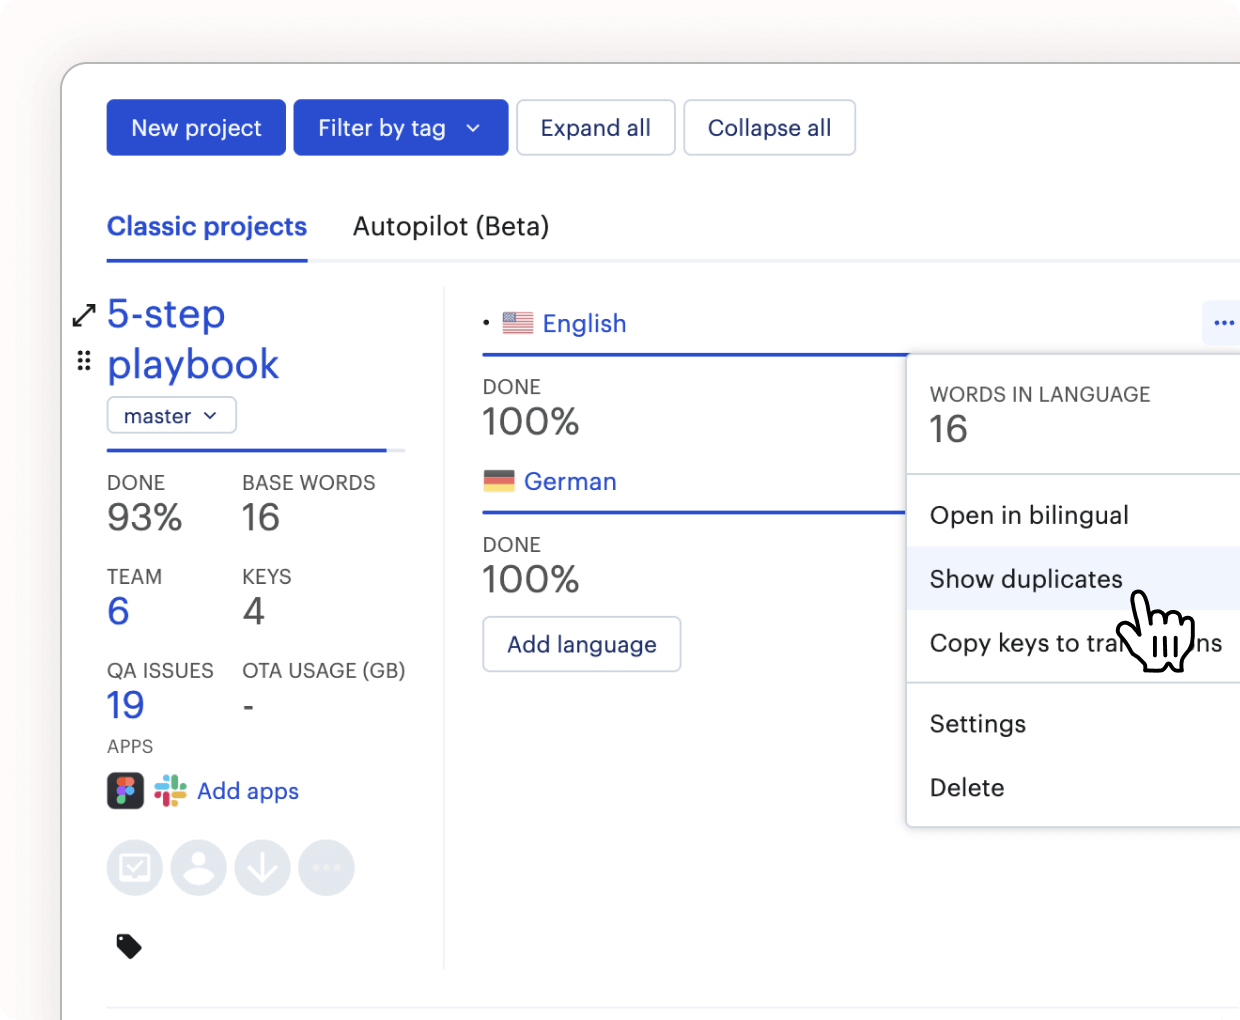
Task: Click the Add language button
Action: 582,645
